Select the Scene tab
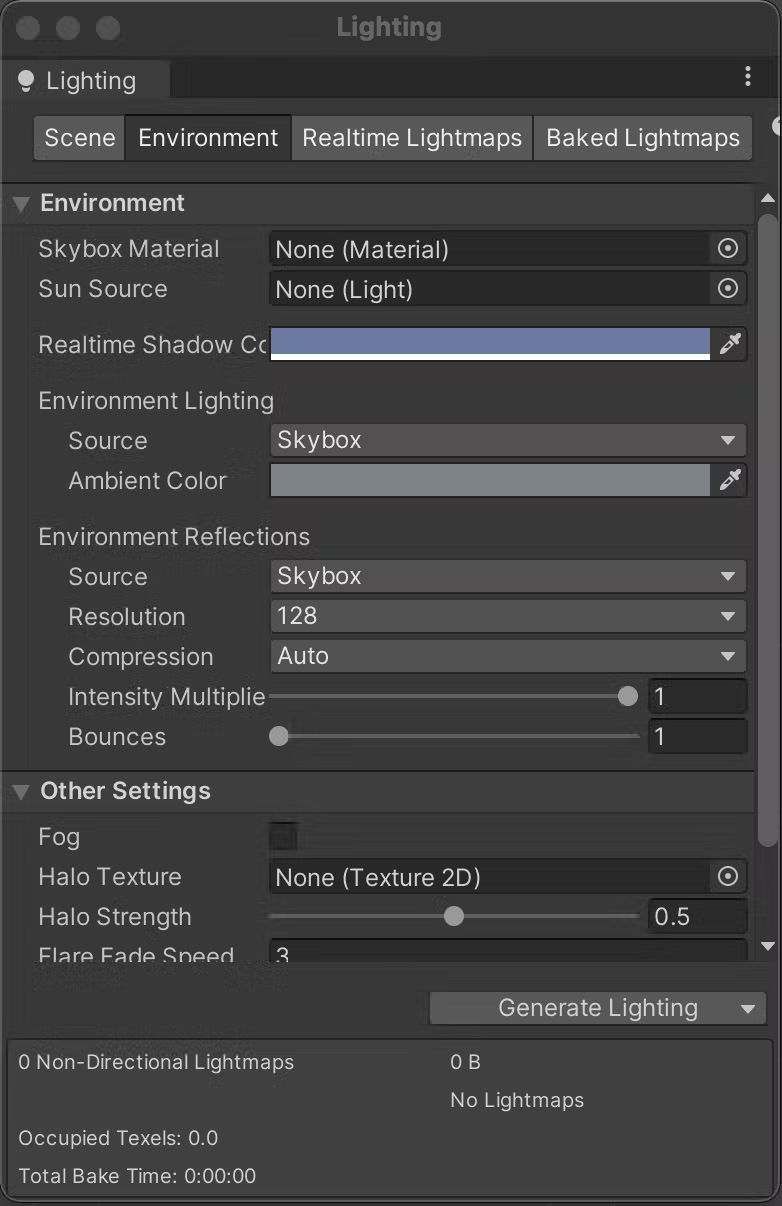This screenshot has width=782, height=1206. point(78,137)
